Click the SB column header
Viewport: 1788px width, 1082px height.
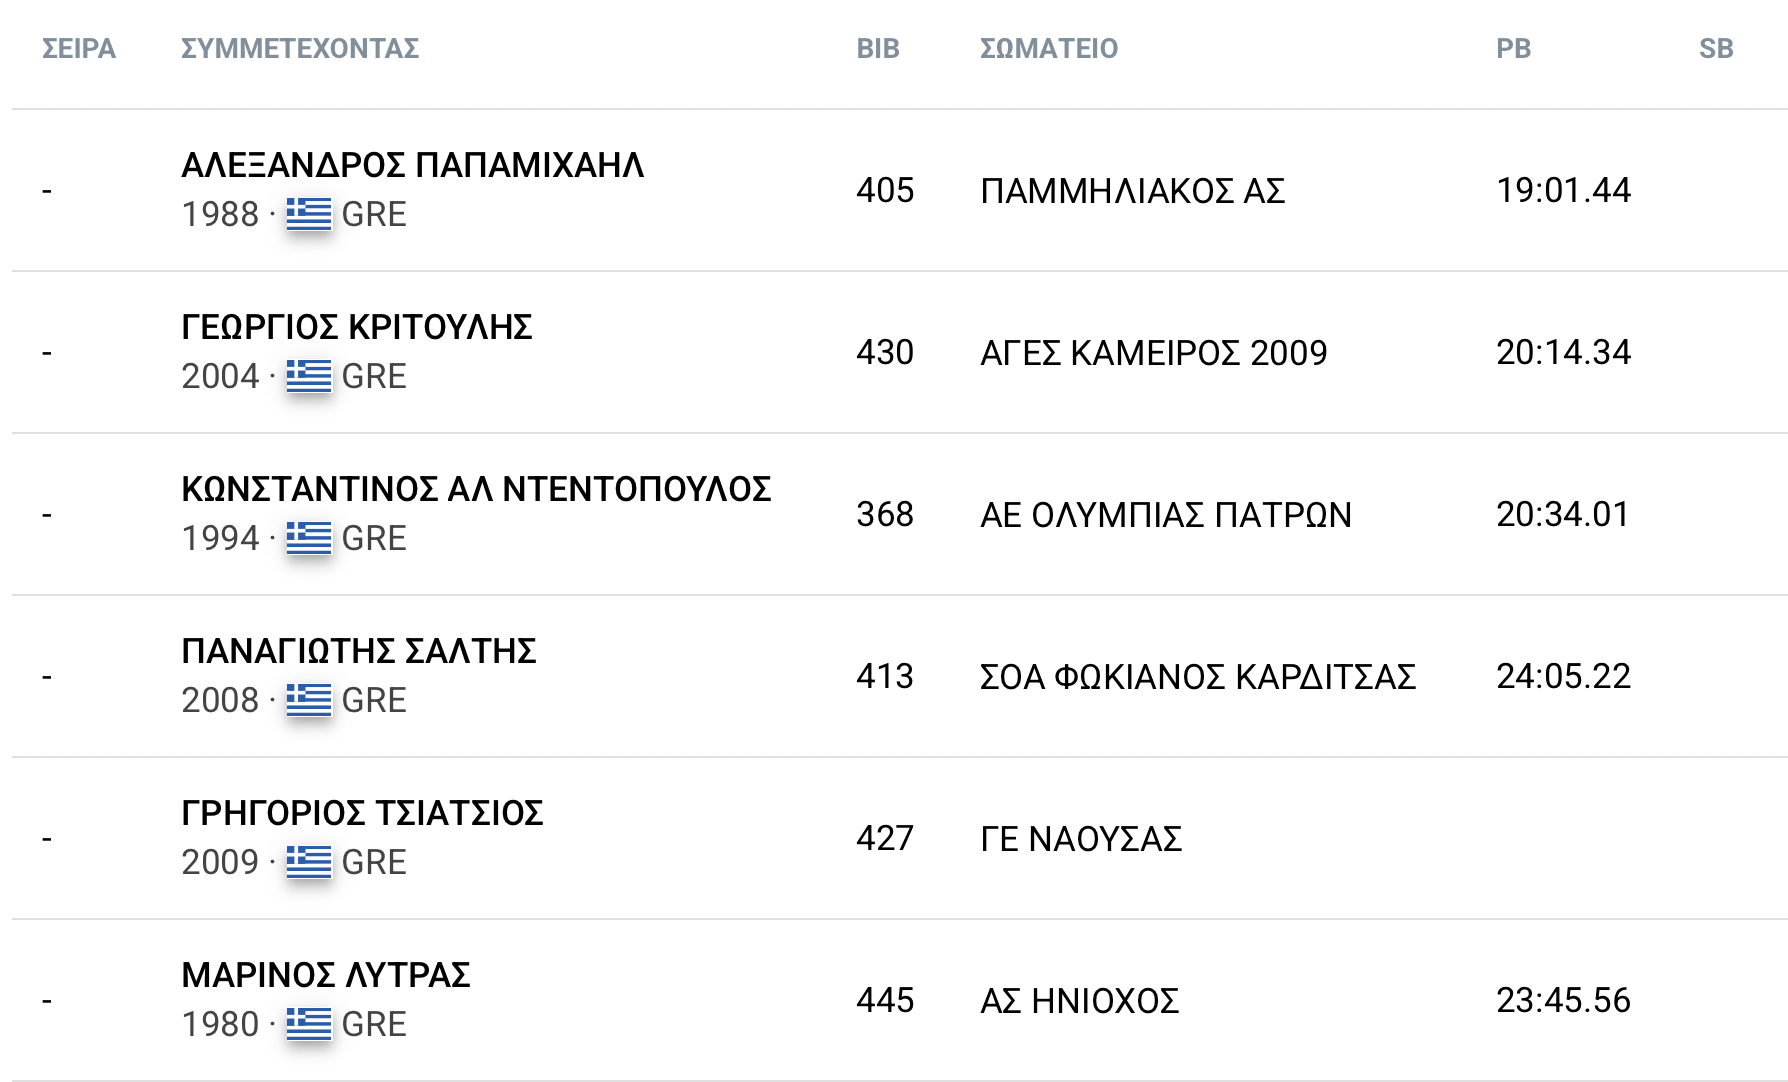[x=1716, y=48]
